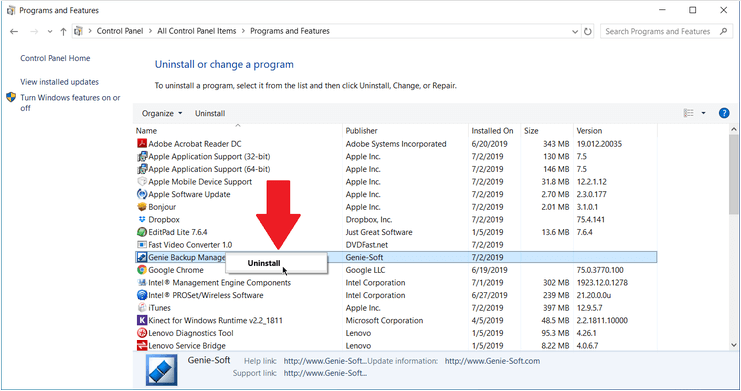Click the iTunes icon
The width and height of the screenshot is (741, 391).
[x=141, y=308]
